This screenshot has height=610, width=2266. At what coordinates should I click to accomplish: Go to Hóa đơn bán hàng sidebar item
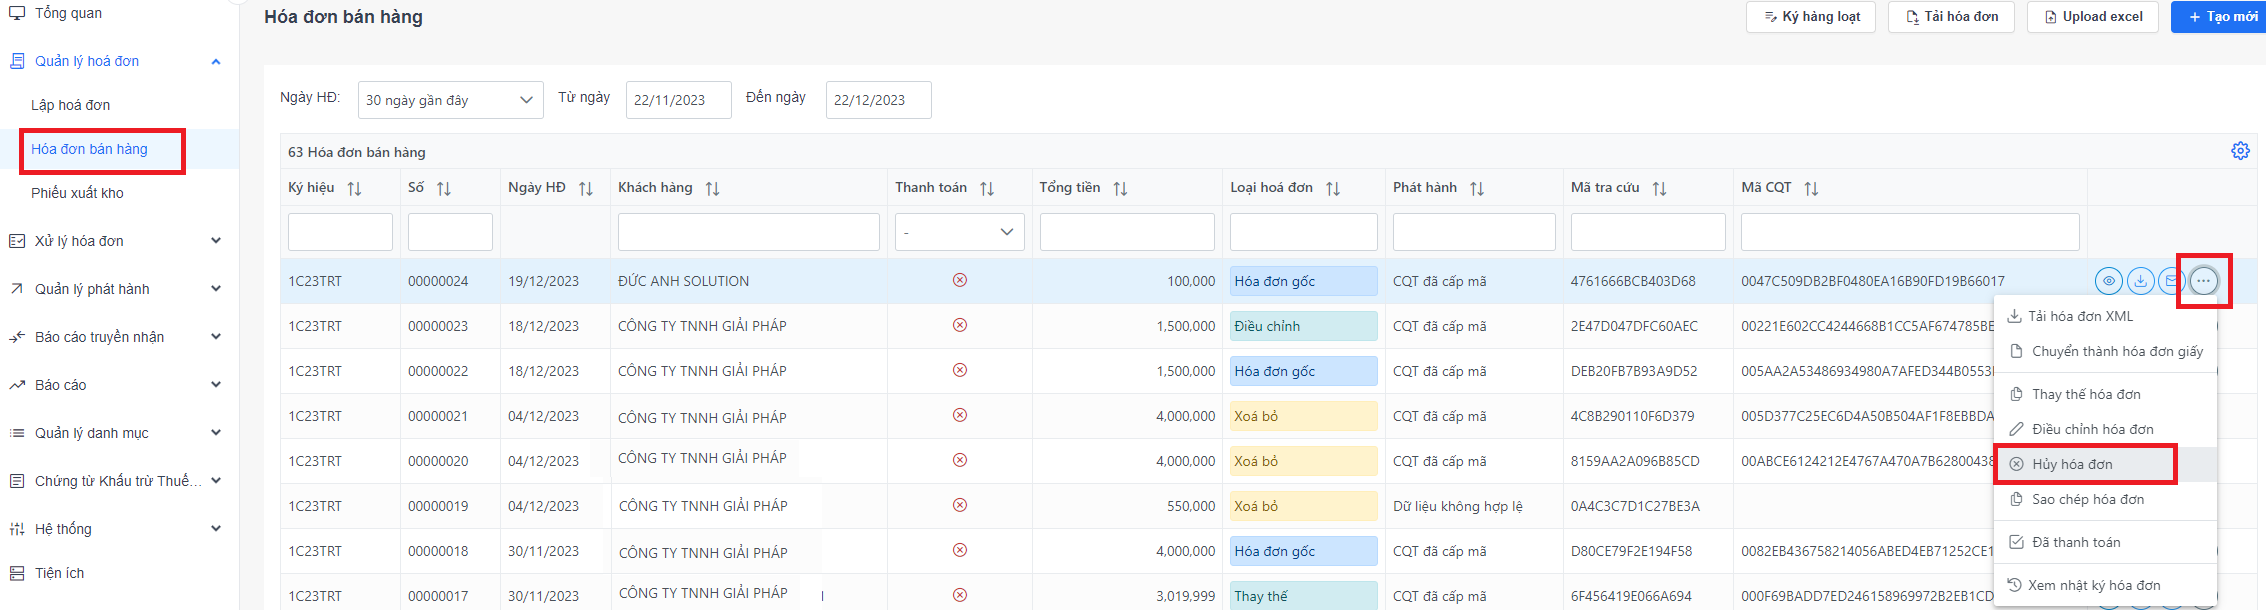pos(90,149)
